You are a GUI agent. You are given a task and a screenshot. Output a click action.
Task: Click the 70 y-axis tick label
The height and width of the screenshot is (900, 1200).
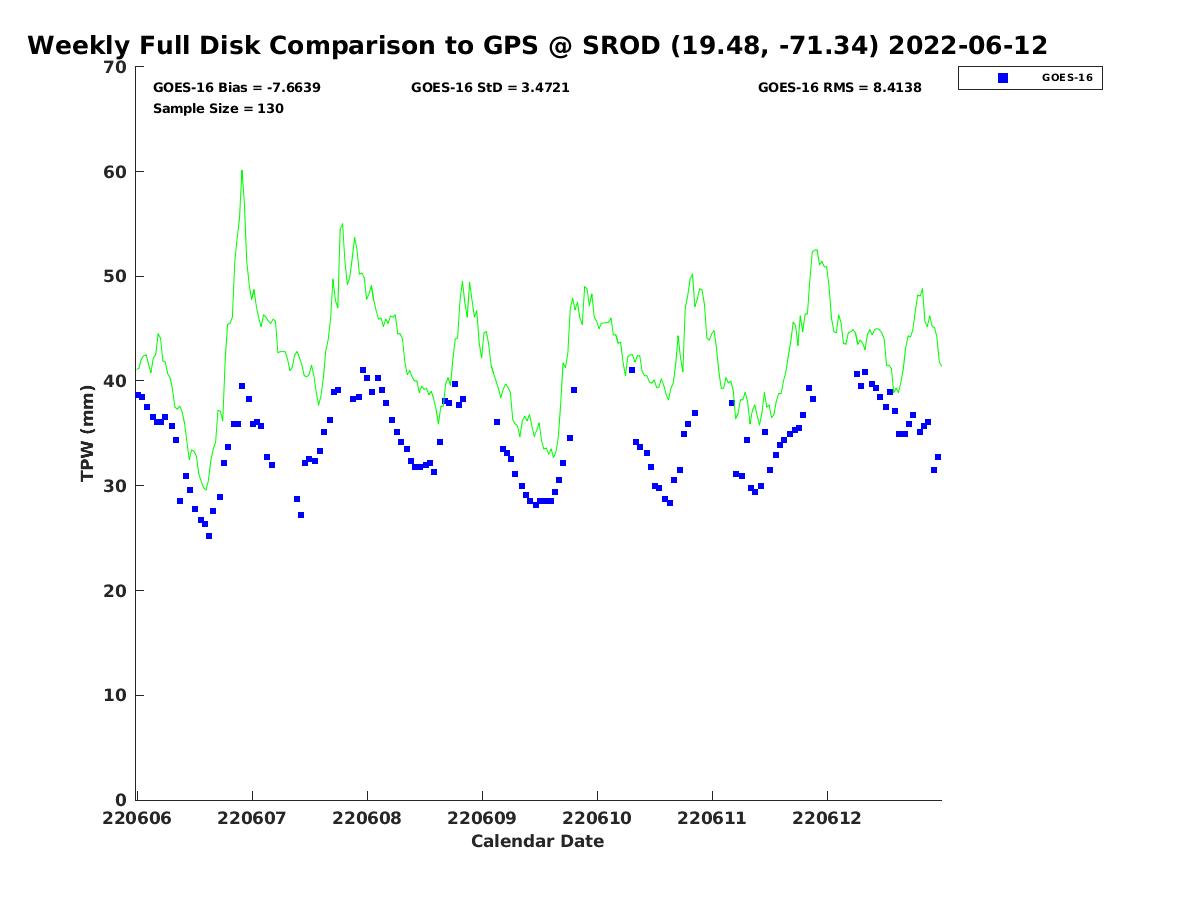[x=116, y=68]
